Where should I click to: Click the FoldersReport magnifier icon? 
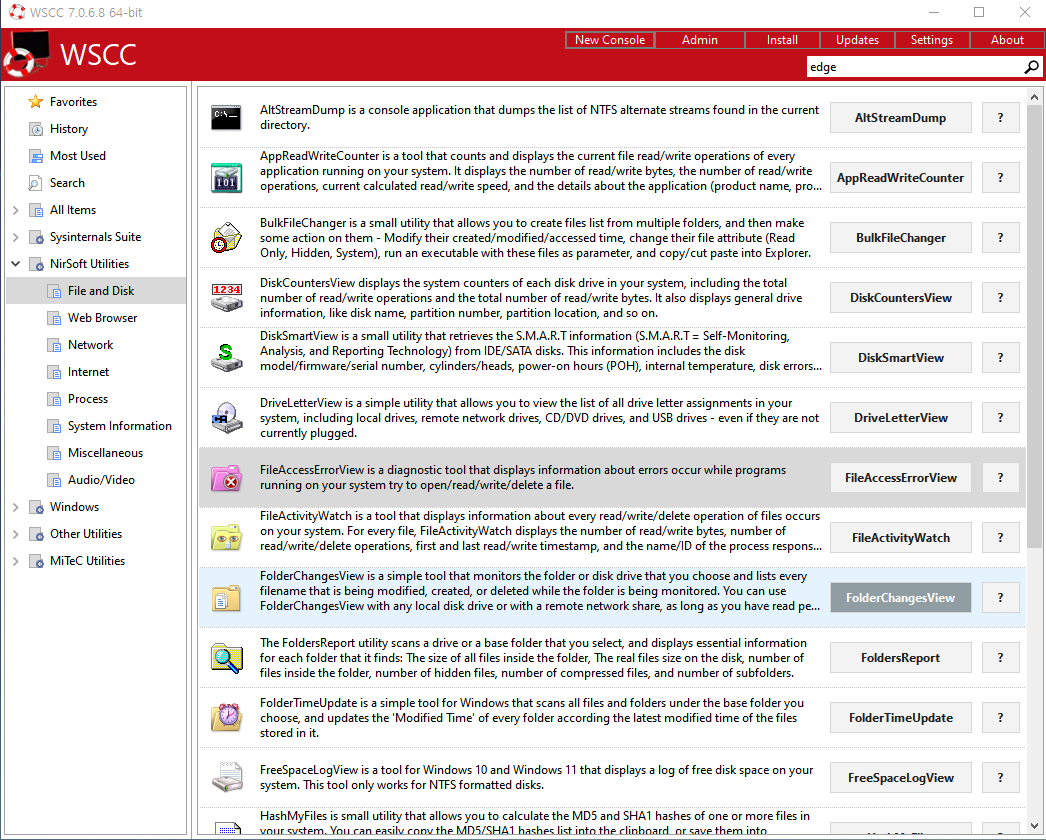pyautogui.click(x=227, y=658)
